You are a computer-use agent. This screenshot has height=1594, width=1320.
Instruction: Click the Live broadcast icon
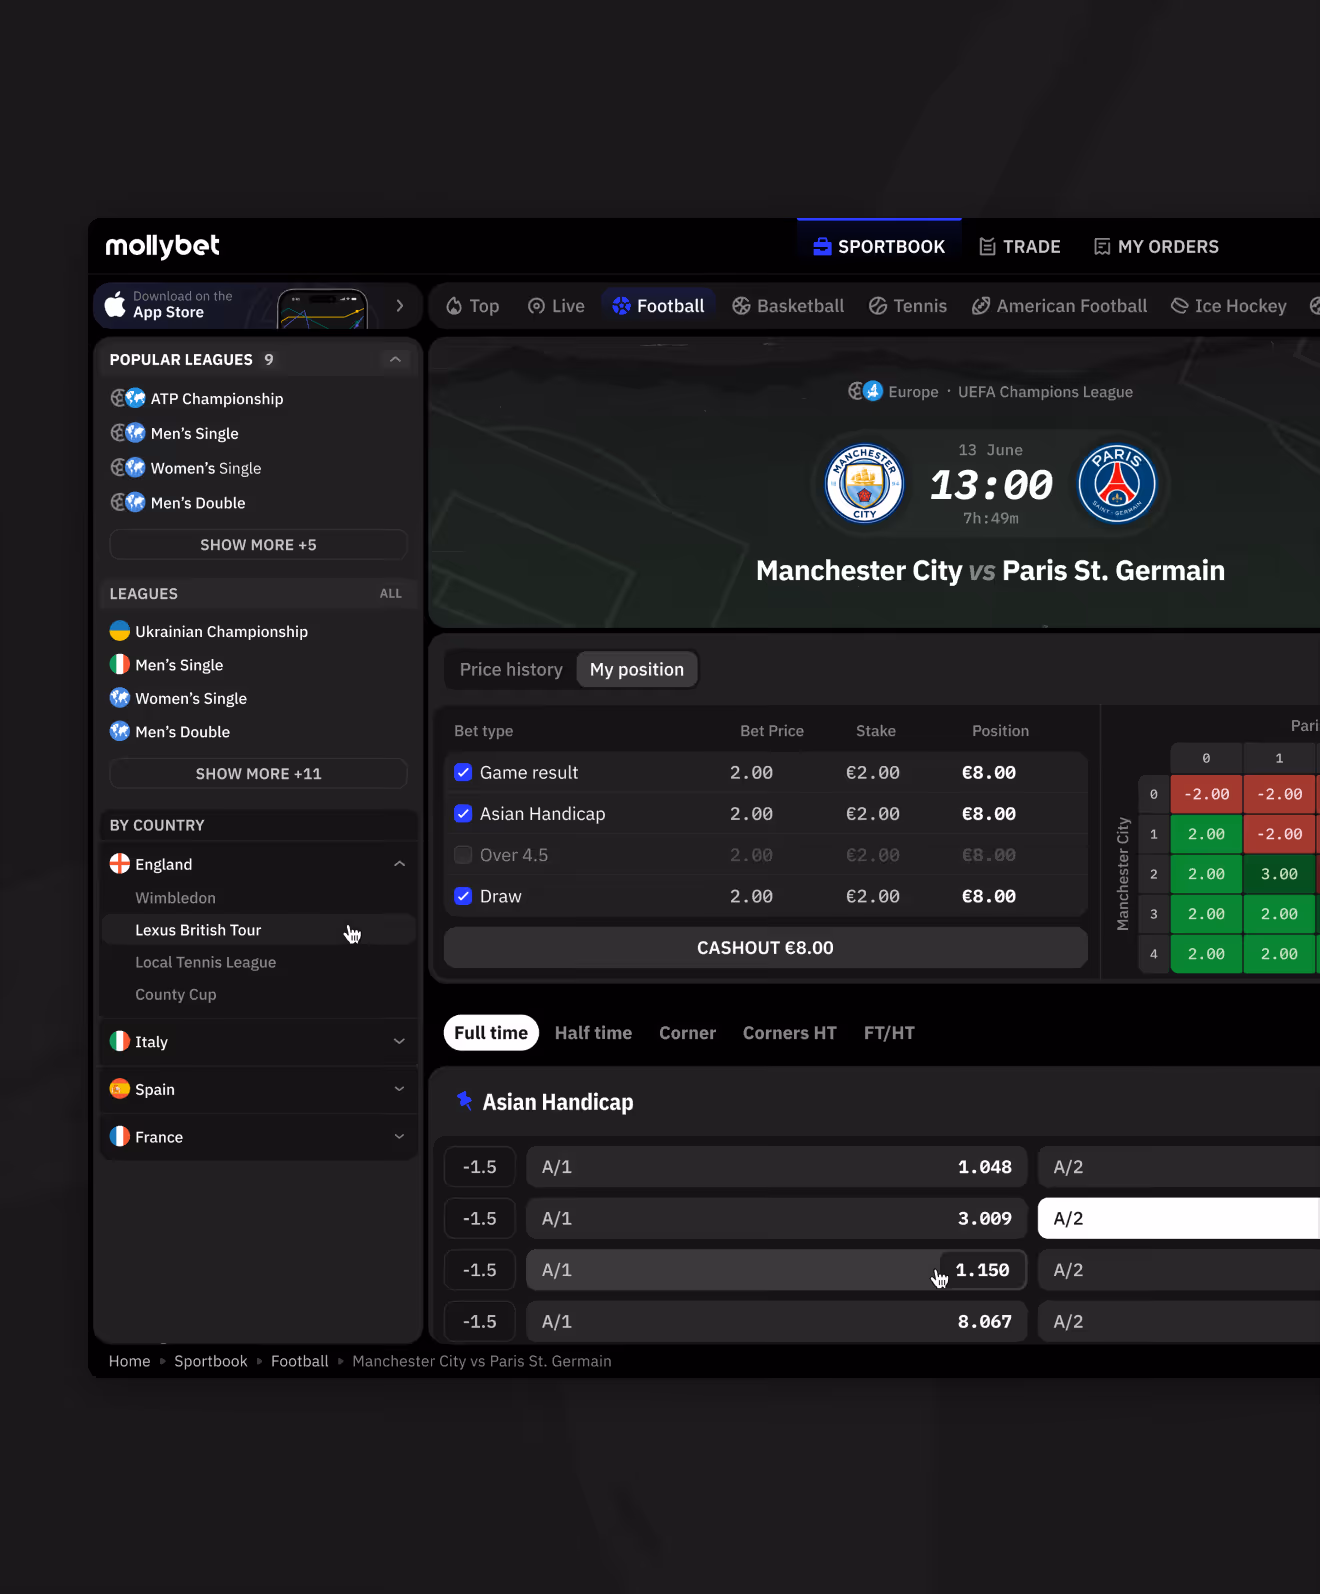(x=537, y=306)
